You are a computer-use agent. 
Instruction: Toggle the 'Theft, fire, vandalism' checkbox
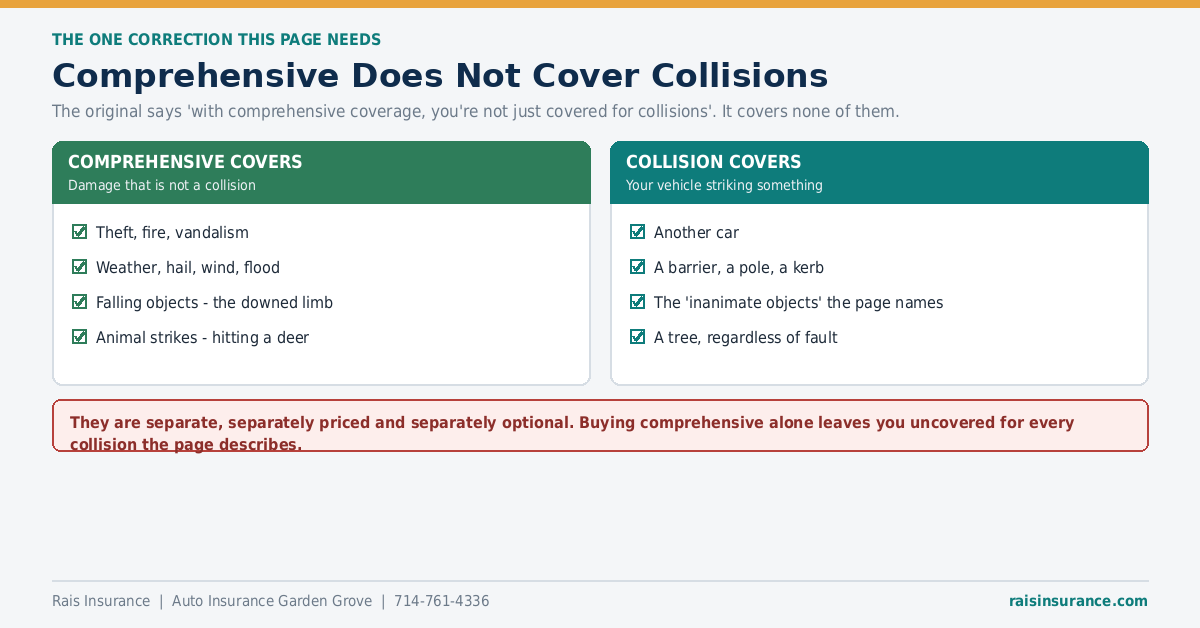(x=80, y=232)
